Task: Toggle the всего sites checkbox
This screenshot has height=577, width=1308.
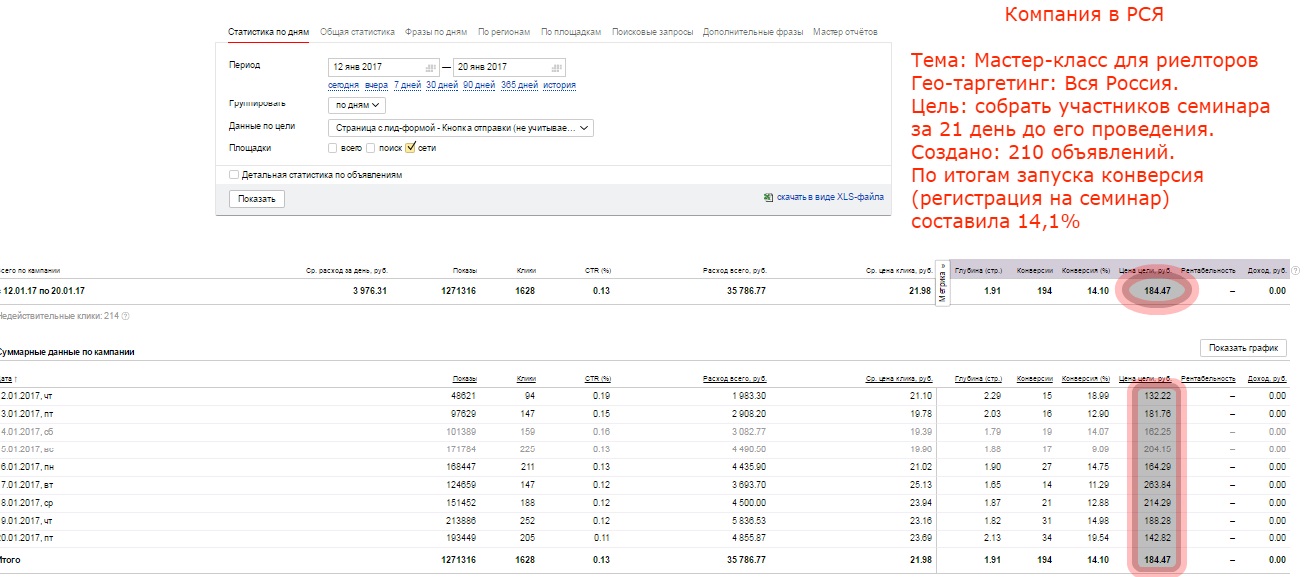Action: (x=333, y=148)
